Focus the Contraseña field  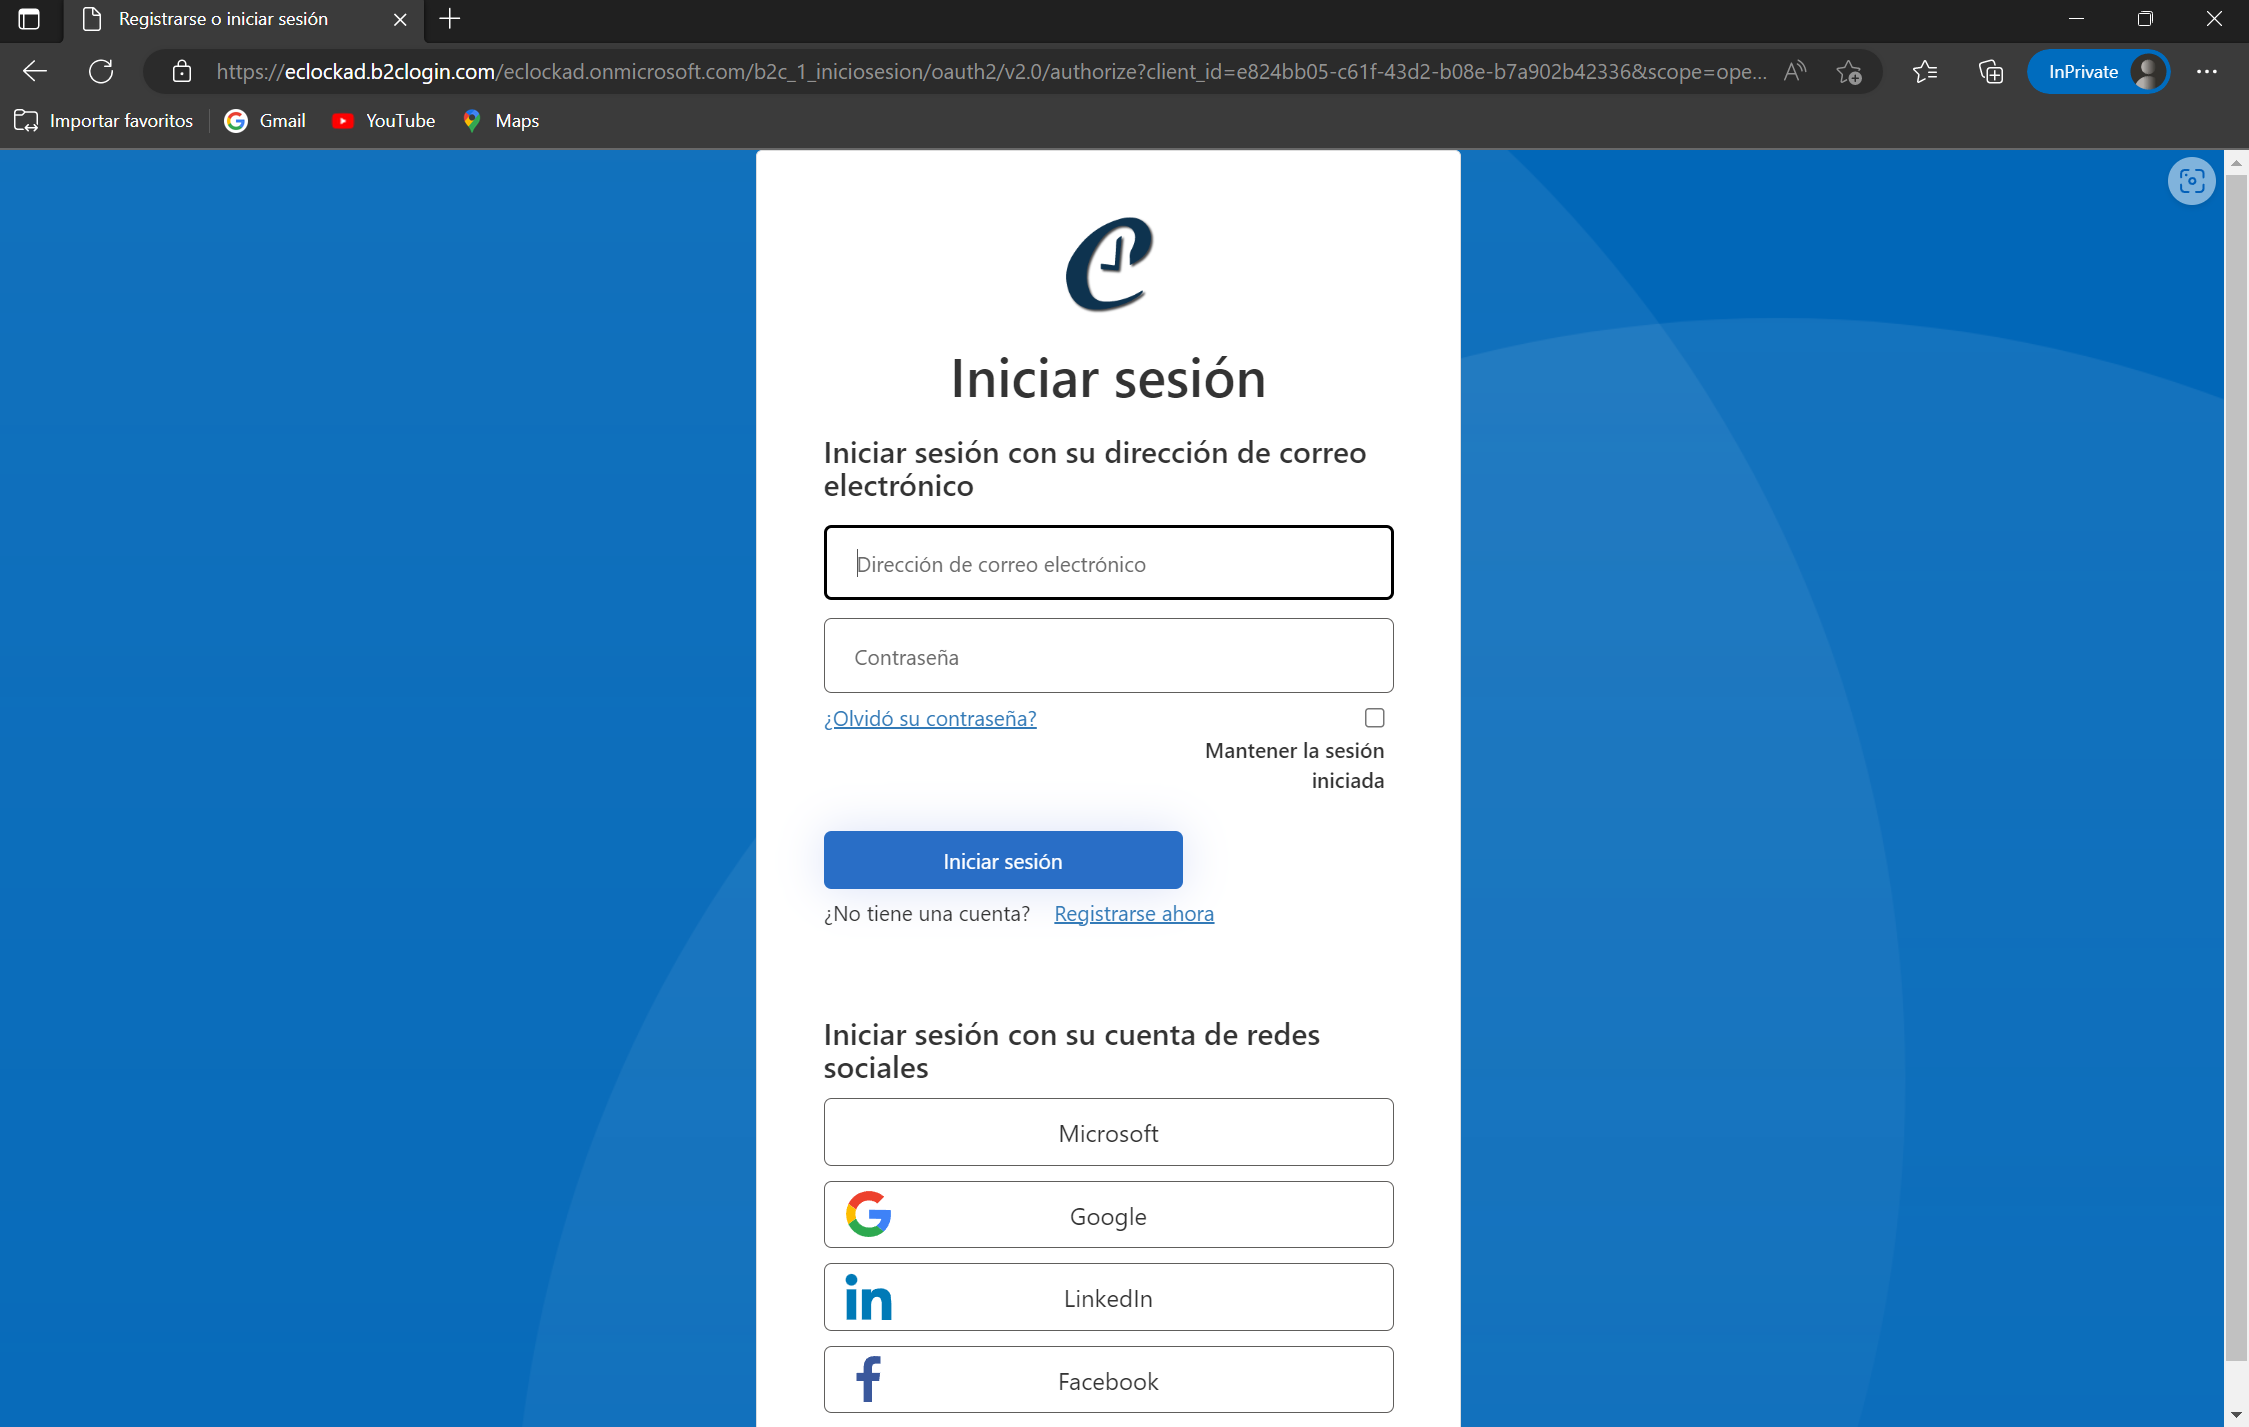coord(1108,656)
